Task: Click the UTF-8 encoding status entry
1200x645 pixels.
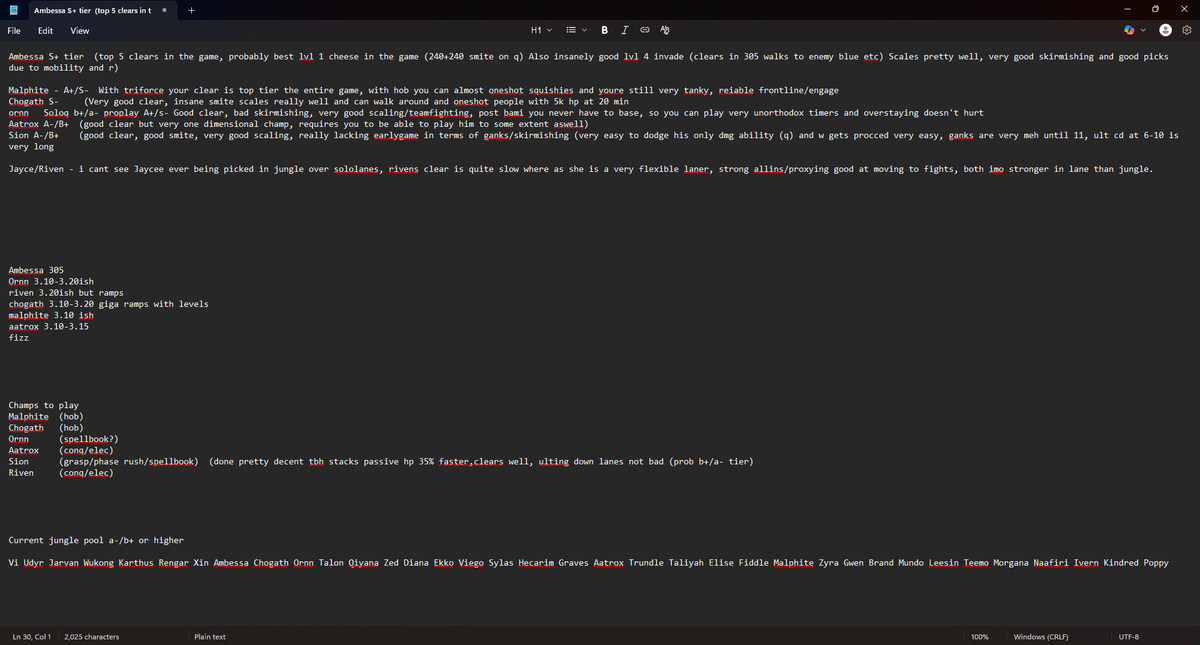Action: pyautogui.click(x=1128, y=637)
